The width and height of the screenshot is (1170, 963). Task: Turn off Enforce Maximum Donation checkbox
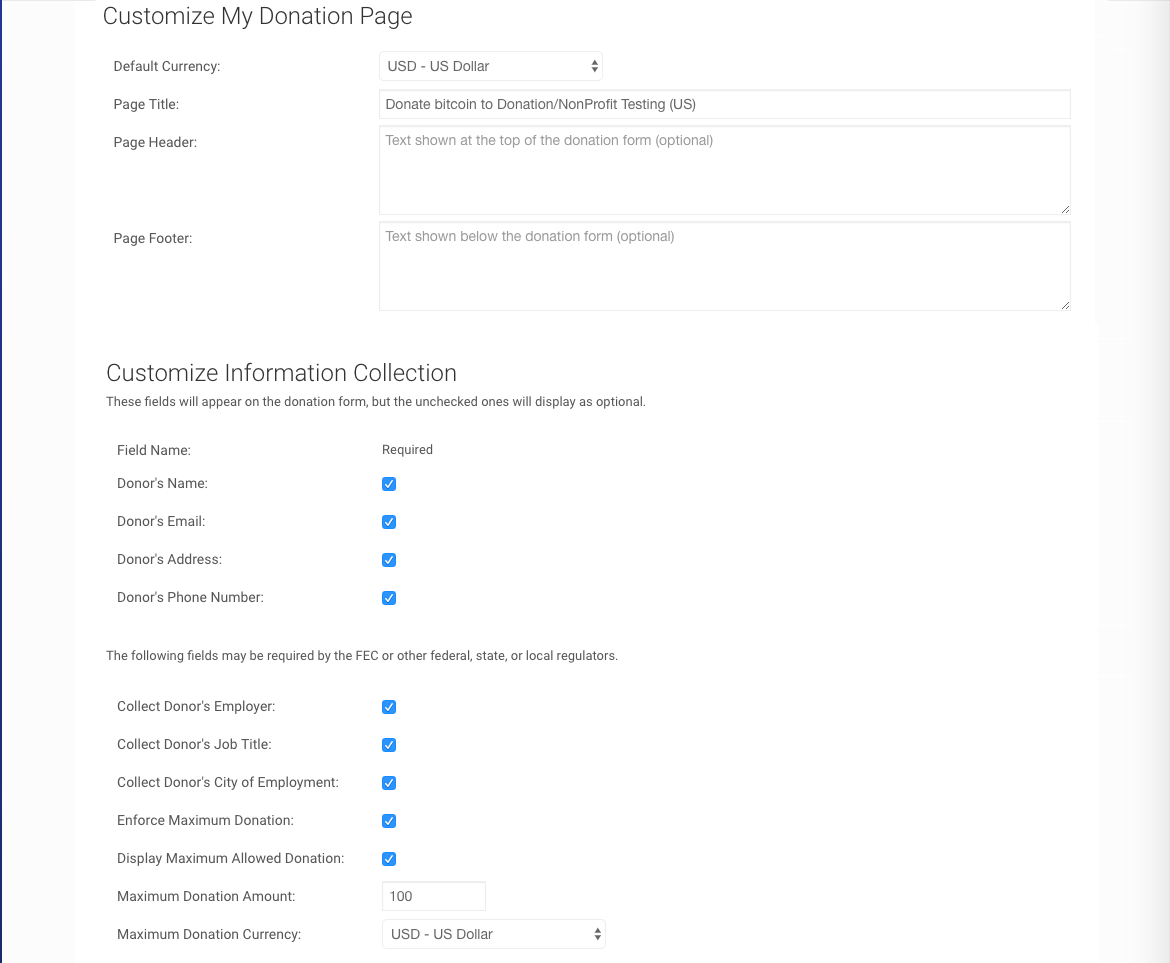389,821
